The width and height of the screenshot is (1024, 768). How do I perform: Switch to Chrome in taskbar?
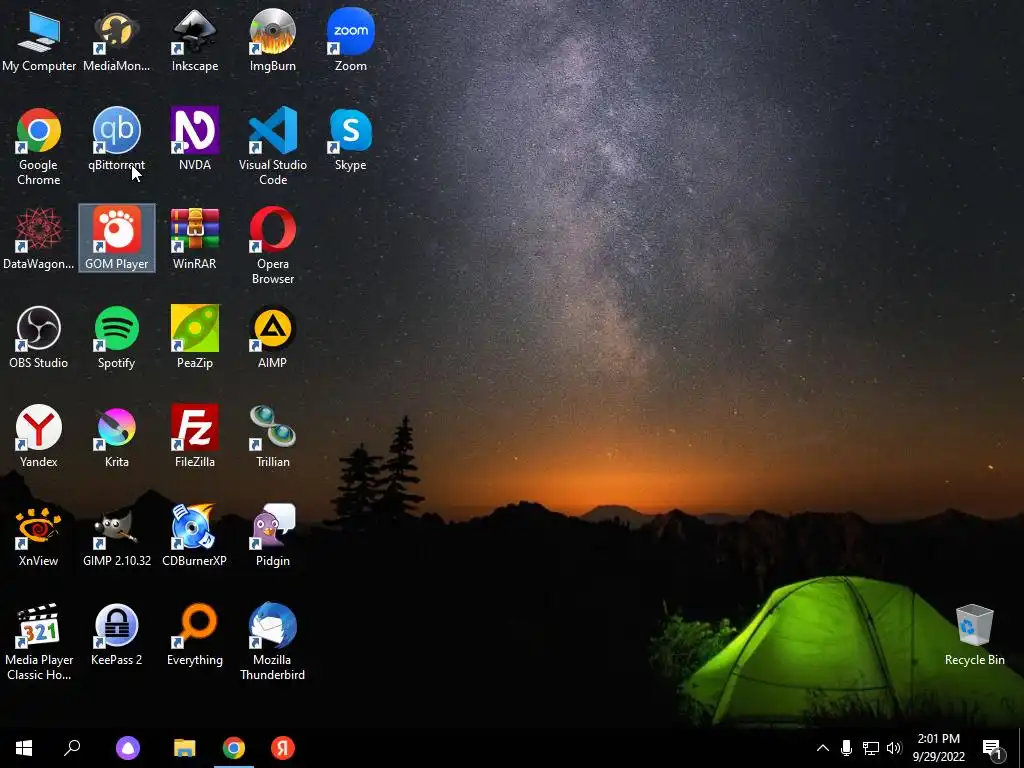pos(234,748)
